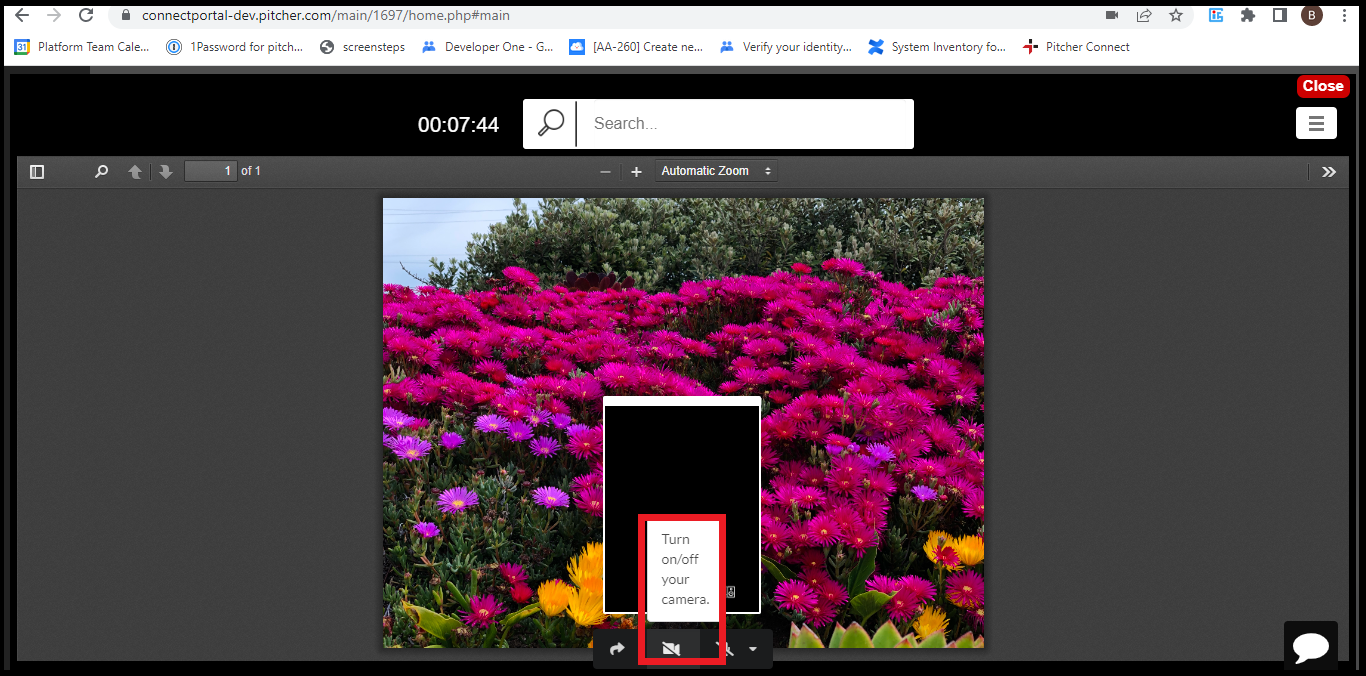This screenshot has height=676, width=1366.
Task: Open the Pitcher Connect bookmark
Action: click(1077, 47)
